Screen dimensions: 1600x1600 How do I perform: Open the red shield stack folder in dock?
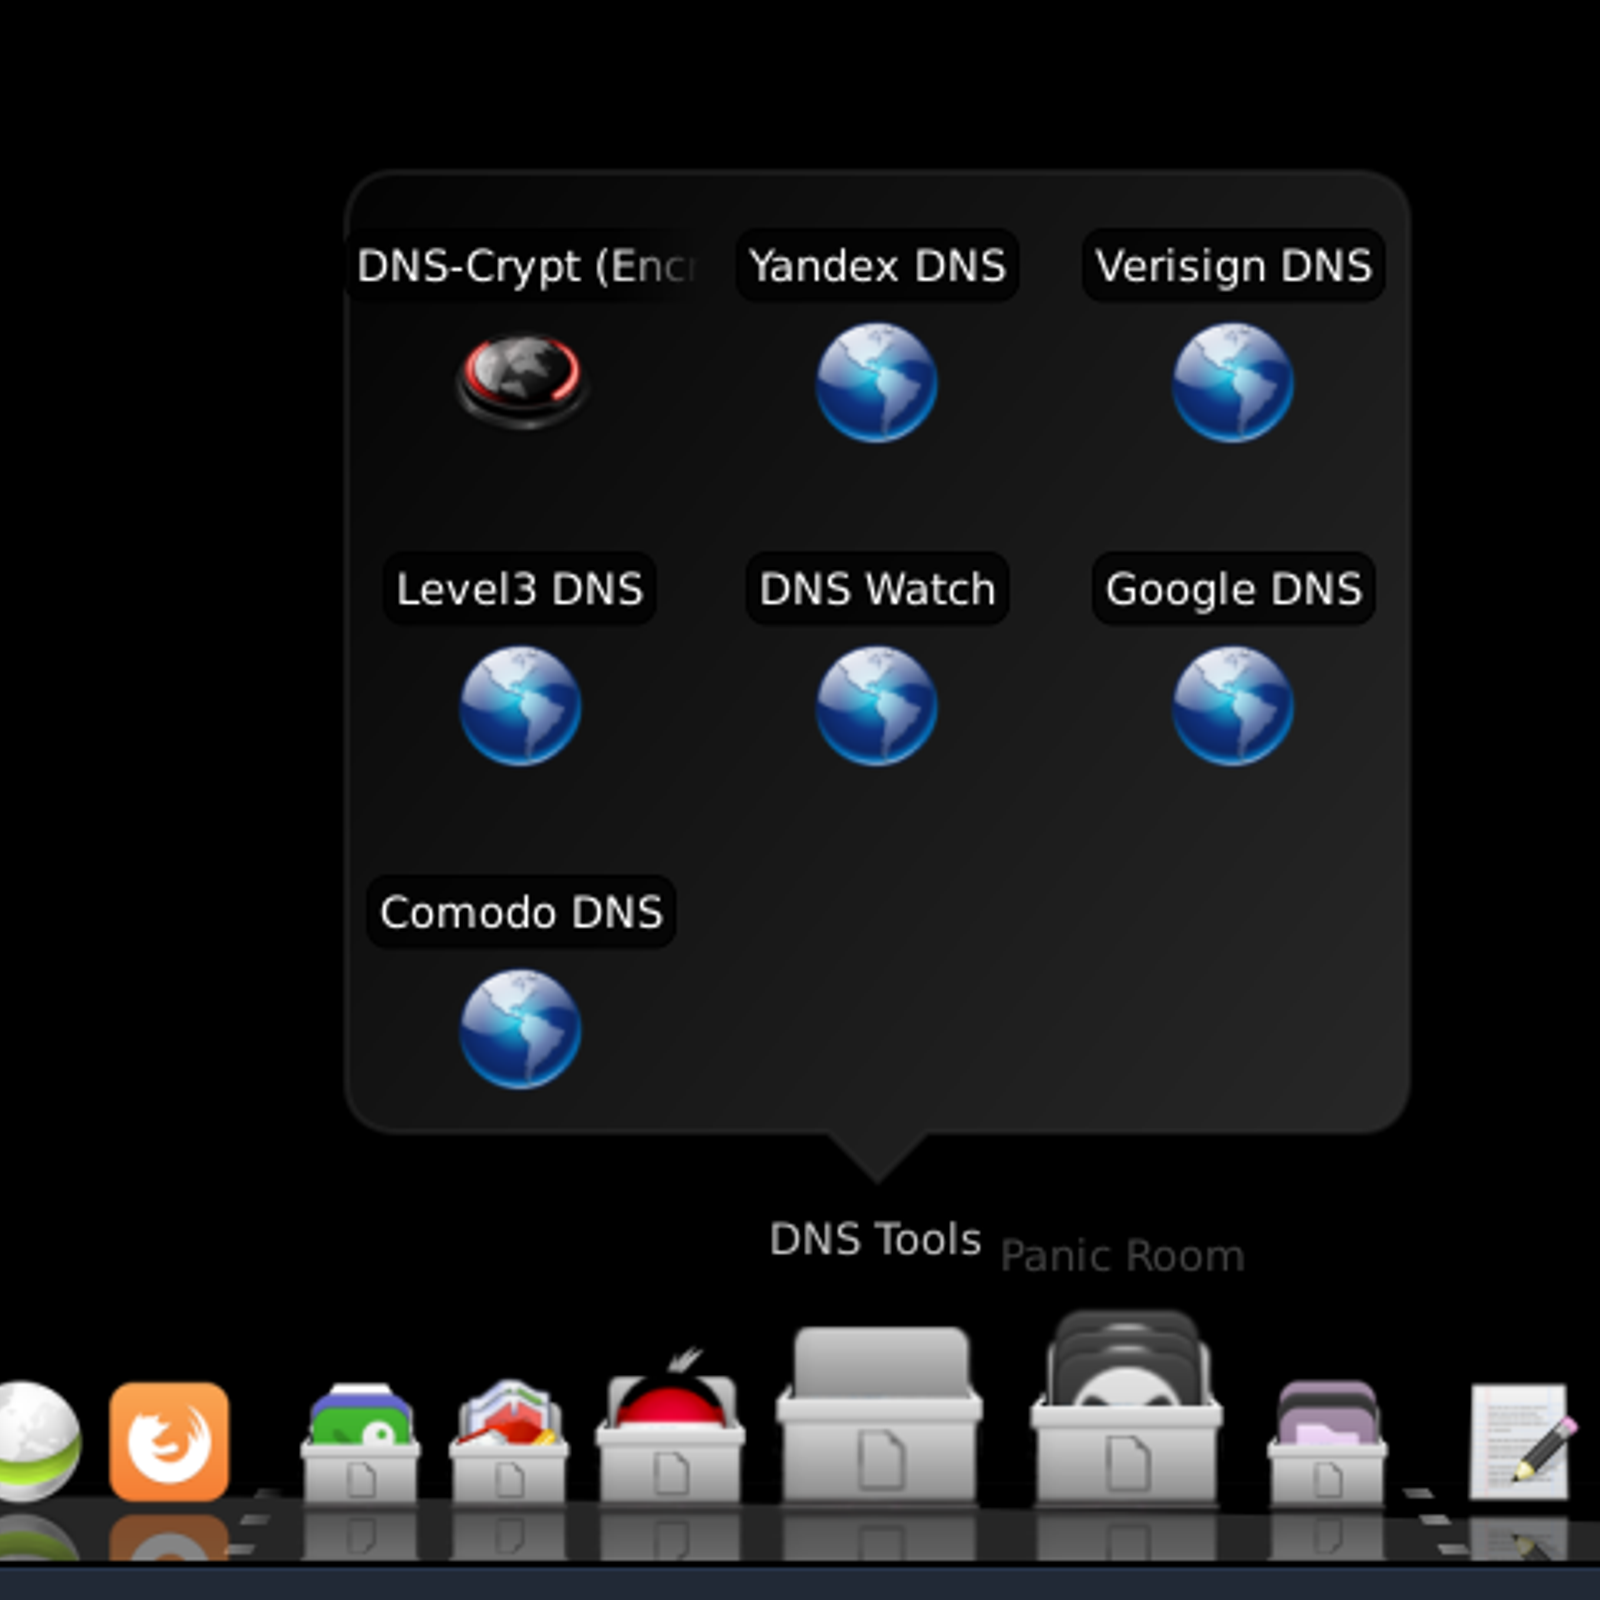pos(509,1442)
